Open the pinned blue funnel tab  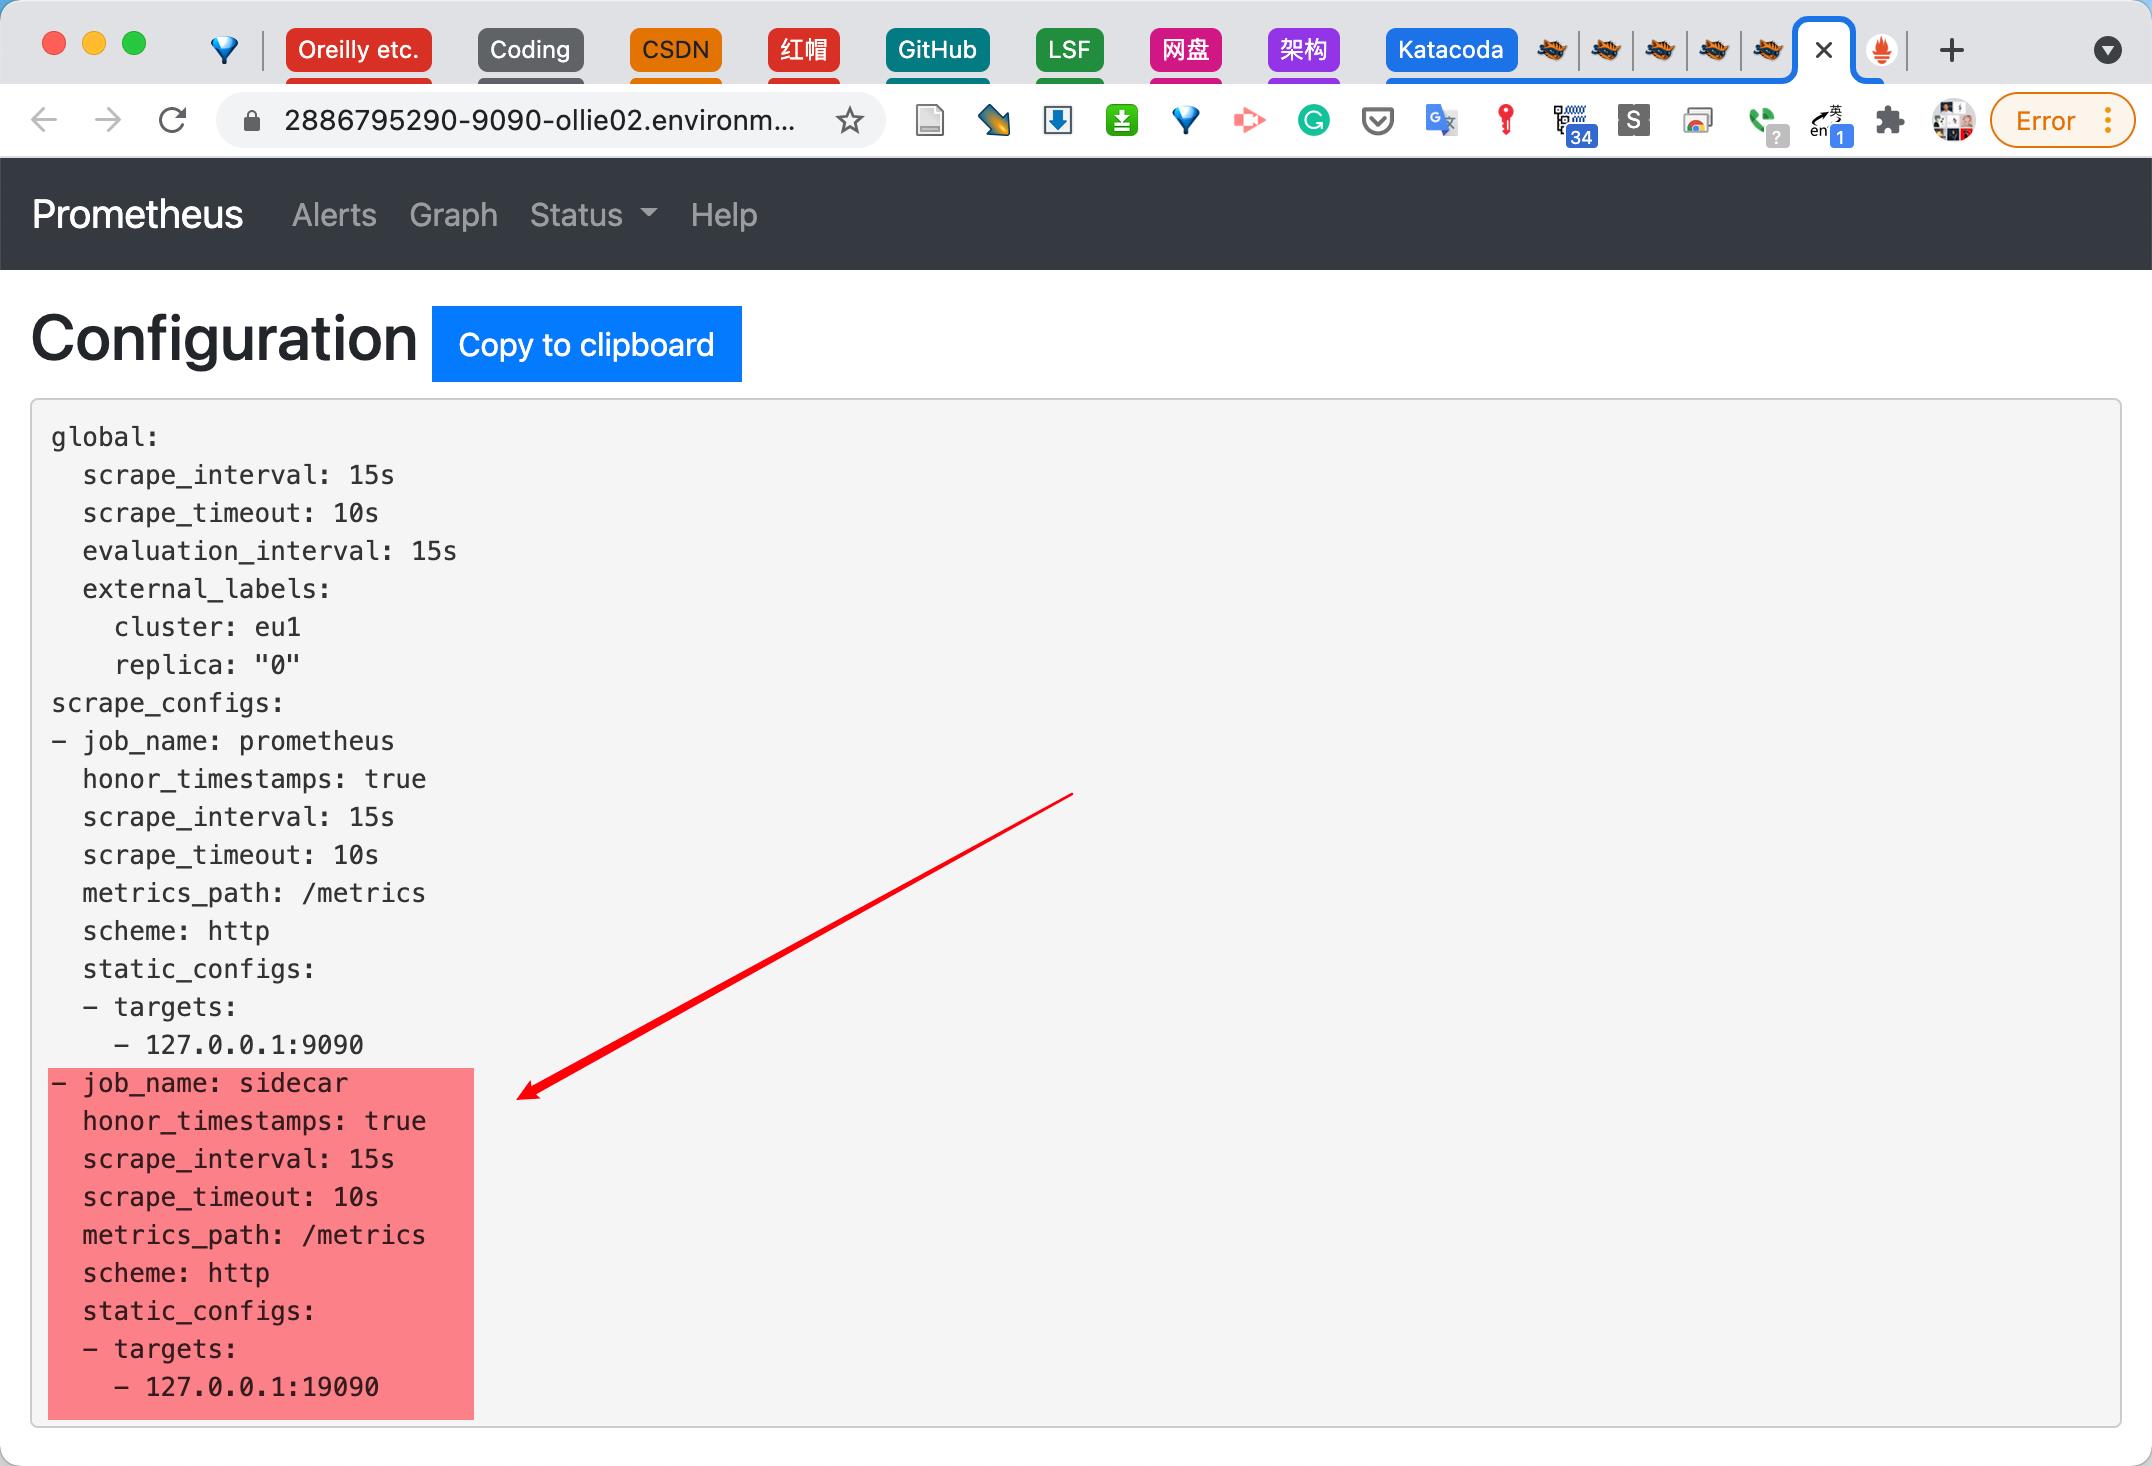click(x=224, y=50)
